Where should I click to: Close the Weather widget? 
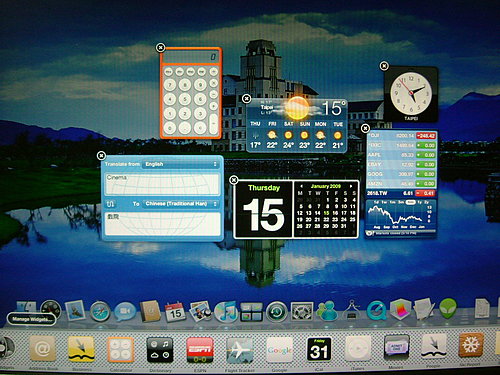(x=246, y=98)
